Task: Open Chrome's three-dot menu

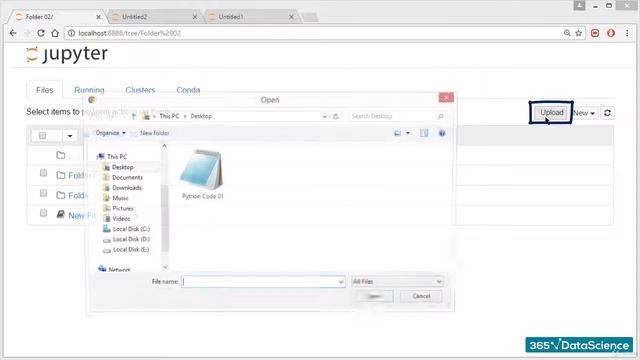Action: [x=627, y=33]
